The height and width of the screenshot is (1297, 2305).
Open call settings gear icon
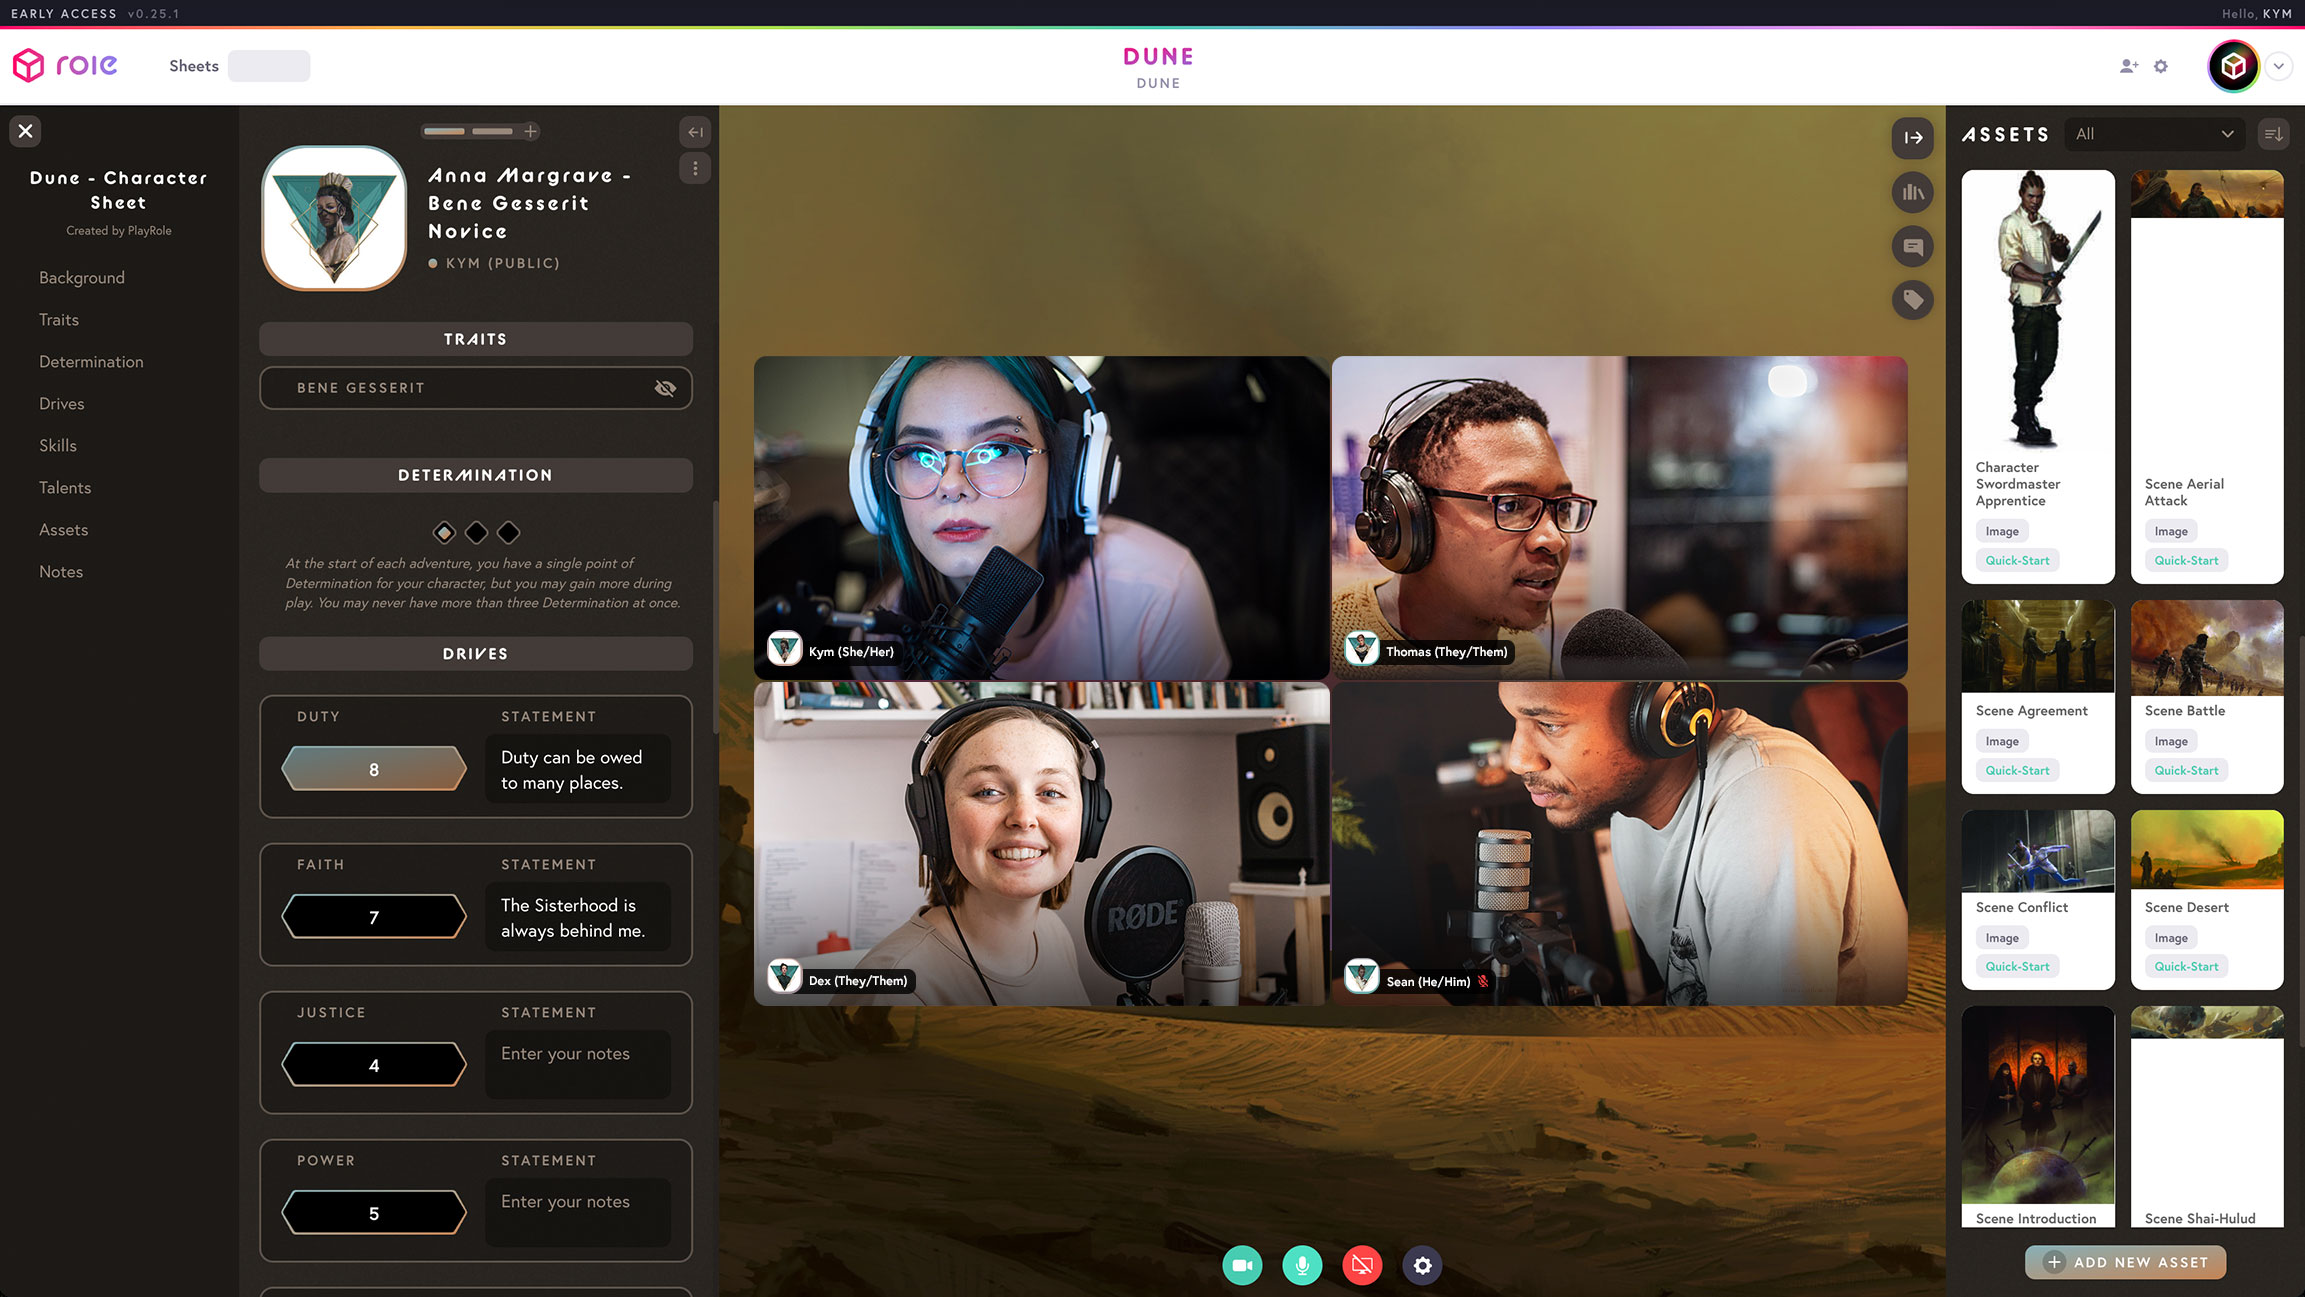(x=1422, y=1265)
